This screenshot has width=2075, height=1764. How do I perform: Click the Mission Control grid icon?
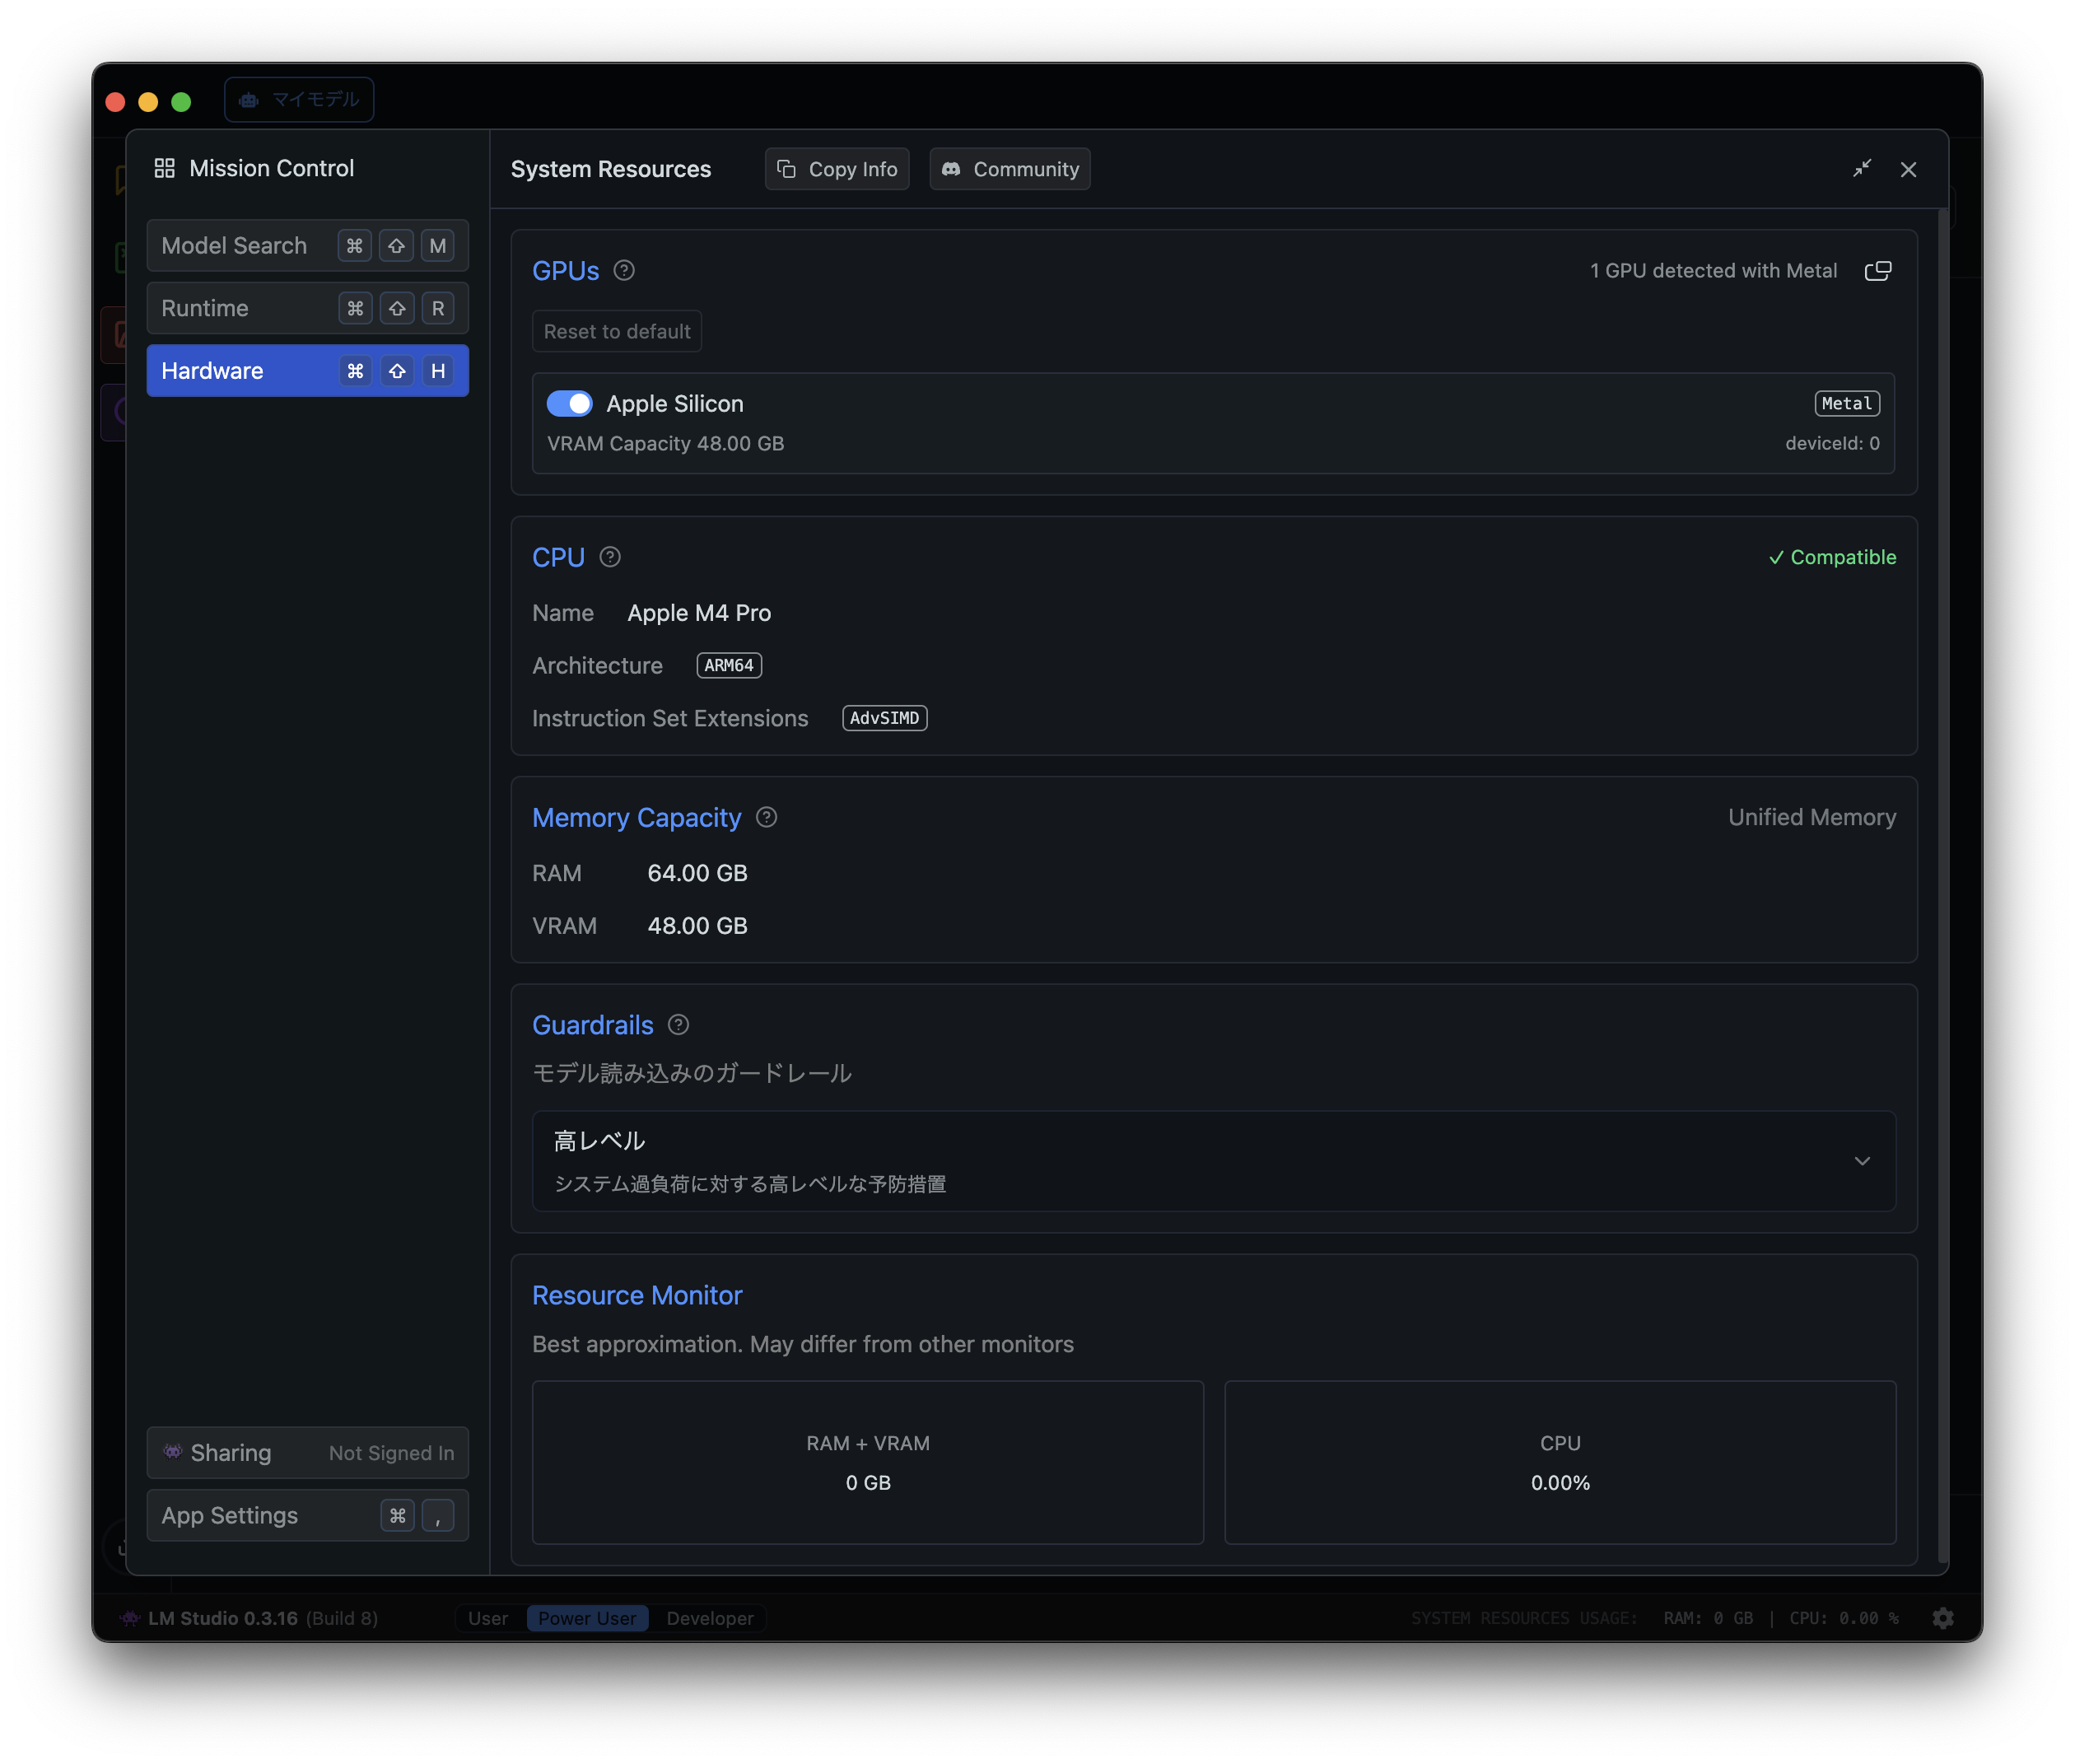point(164,168)
